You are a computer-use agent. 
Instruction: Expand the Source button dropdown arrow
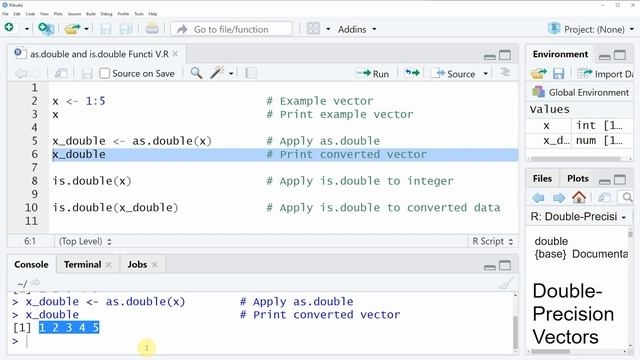click(x=485, y=74)
